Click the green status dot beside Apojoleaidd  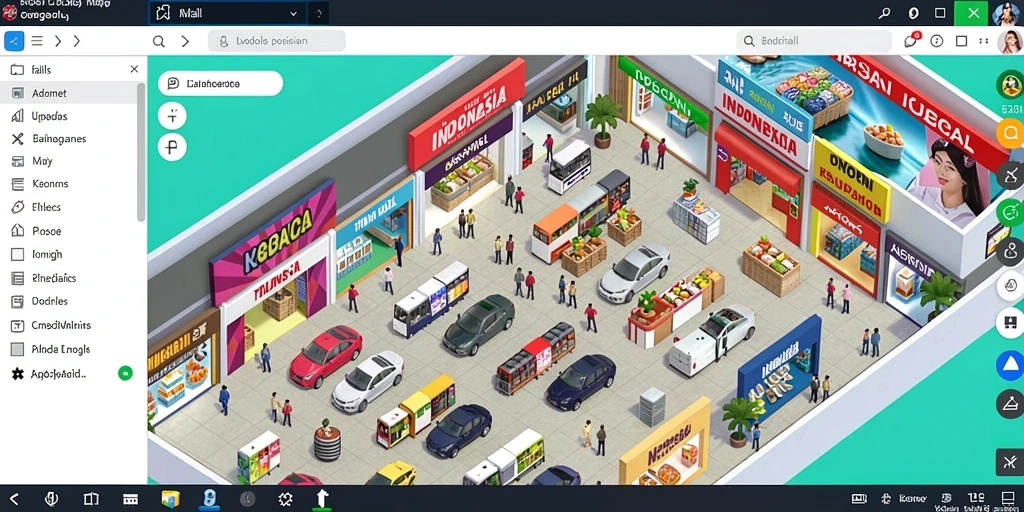125,374
